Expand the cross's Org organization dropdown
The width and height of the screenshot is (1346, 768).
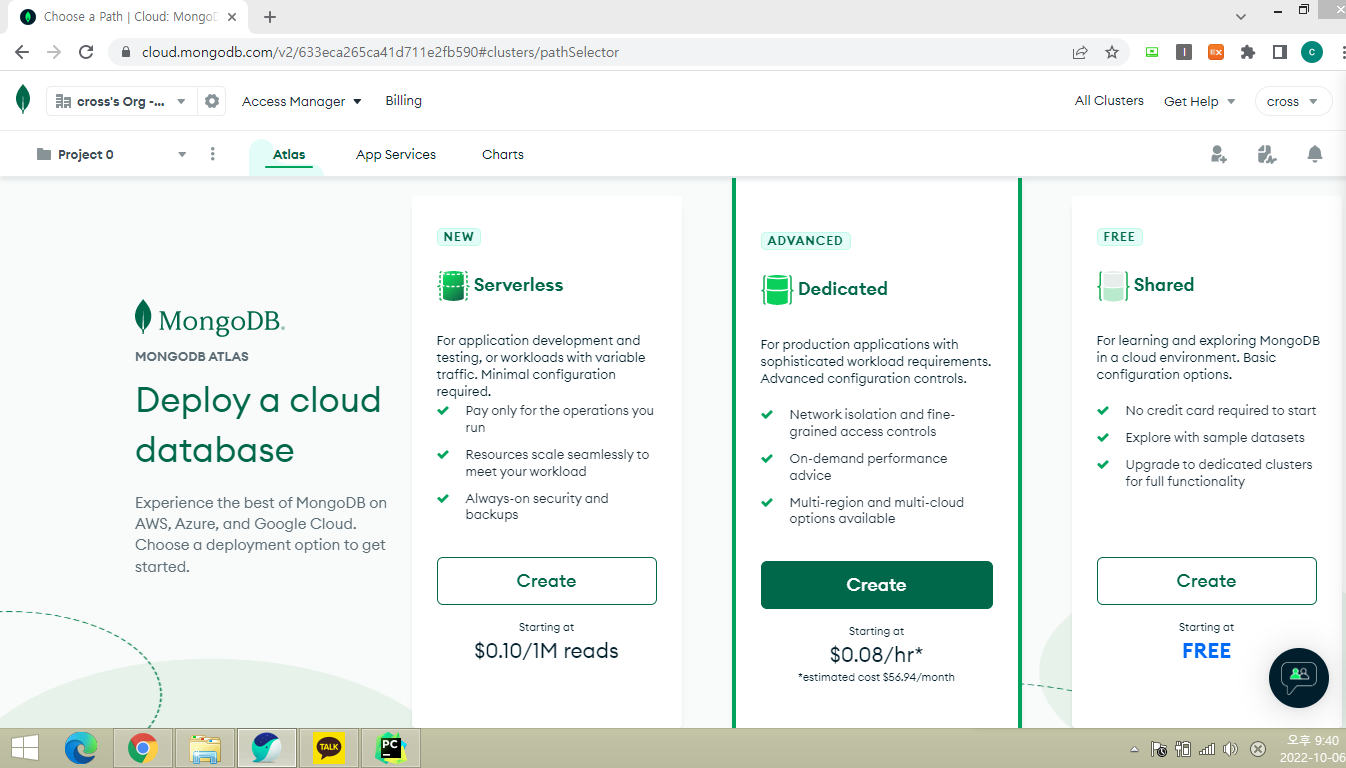tap(120, 101)
